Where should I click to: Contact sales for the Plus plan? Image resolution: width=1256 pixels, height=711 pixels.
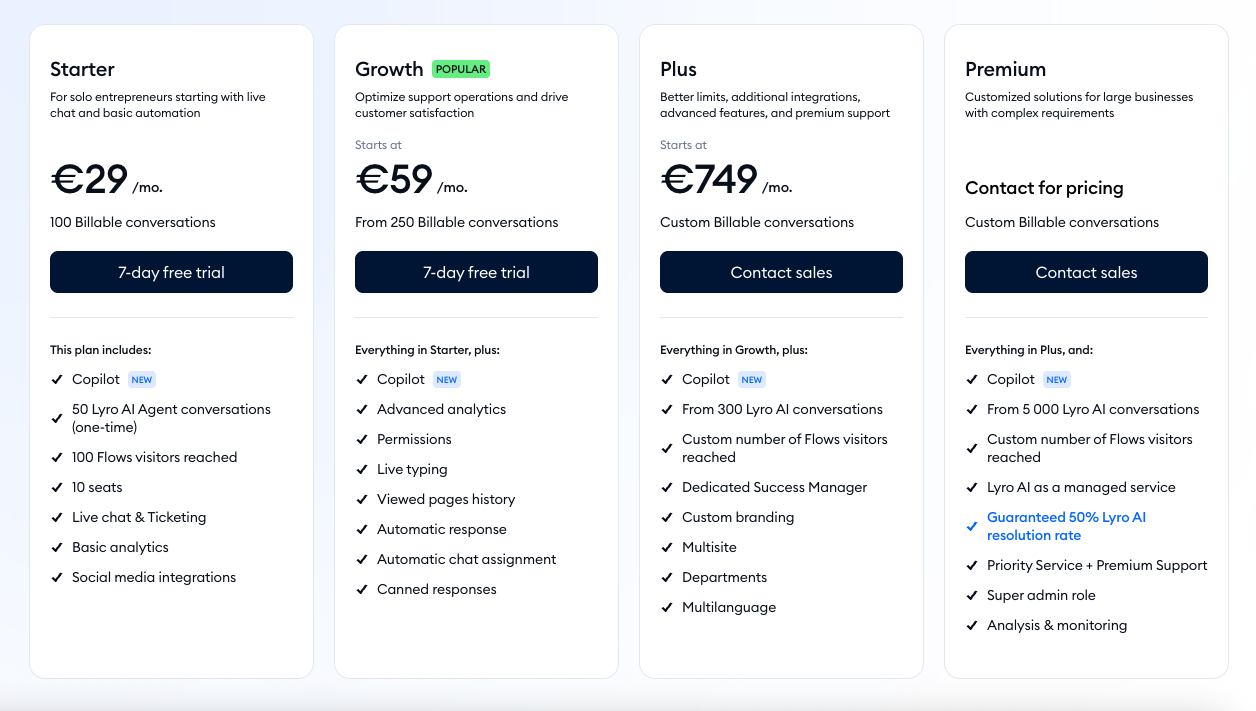(781, 272)
